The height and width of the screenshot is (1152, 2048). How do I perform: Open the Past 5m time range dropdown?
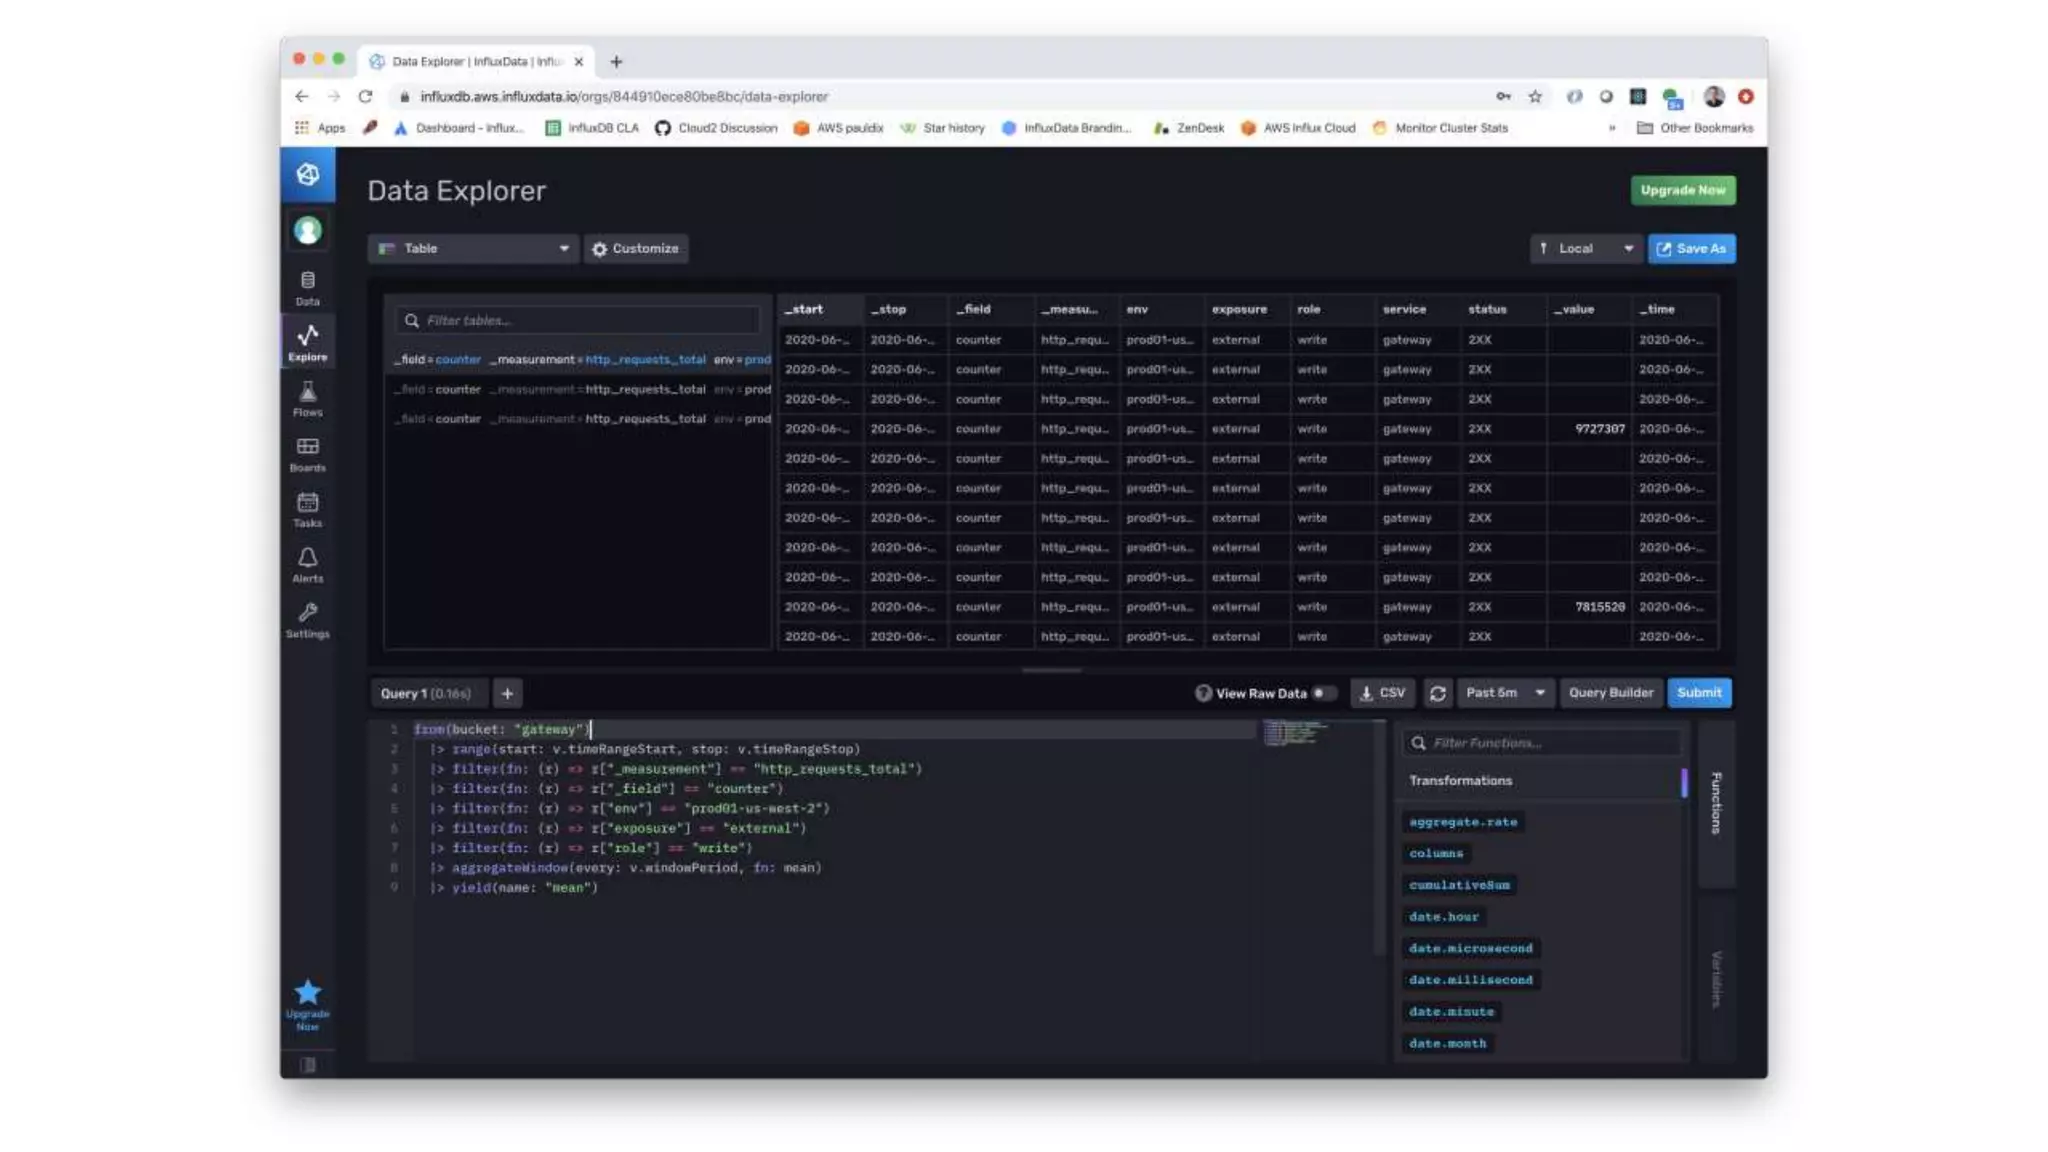(x=1504, y=693)
